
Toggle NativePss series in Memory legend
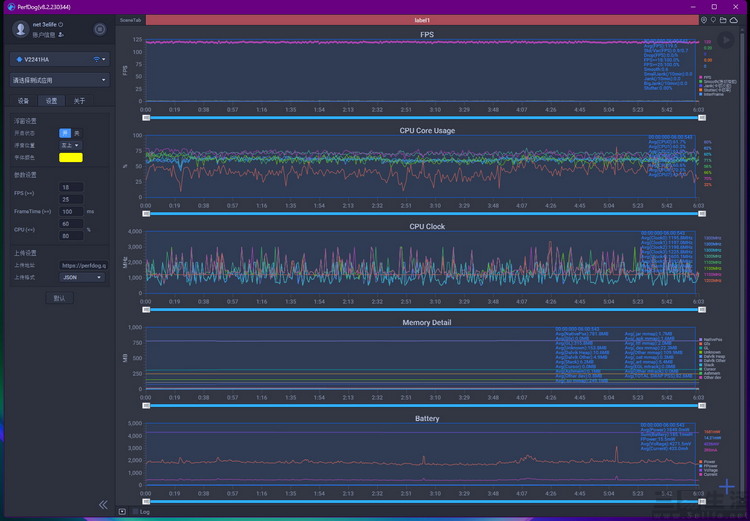(711, 340)
